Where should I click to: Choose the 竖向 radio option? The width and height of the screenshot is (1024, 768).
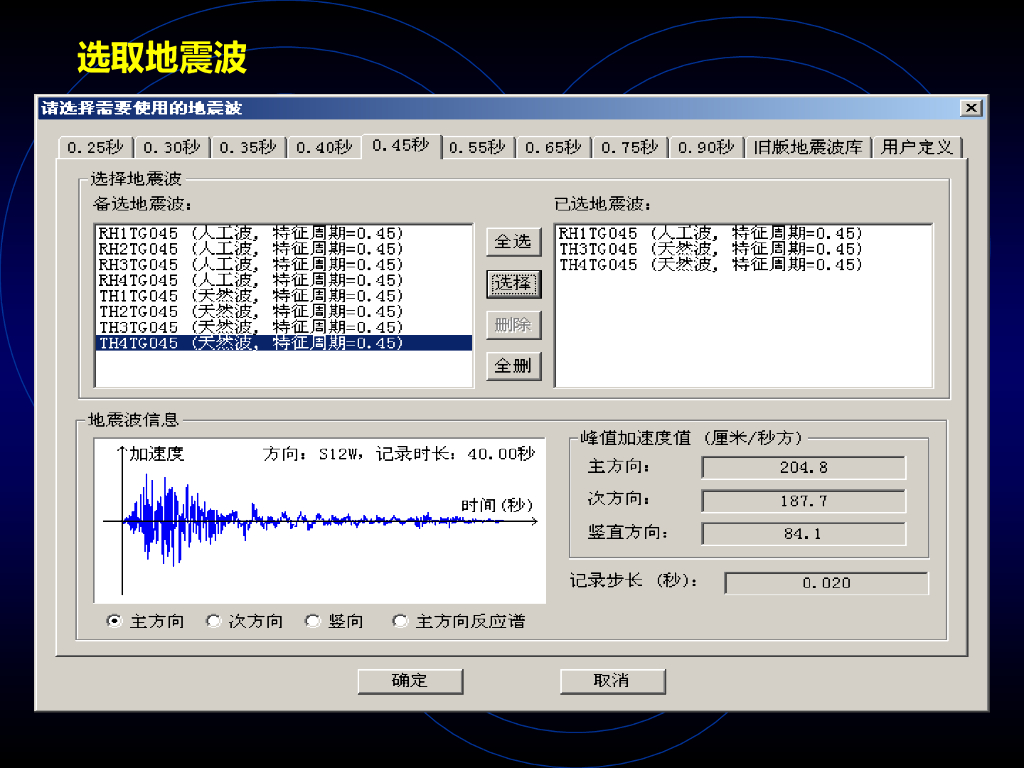(x=312, y=621)
